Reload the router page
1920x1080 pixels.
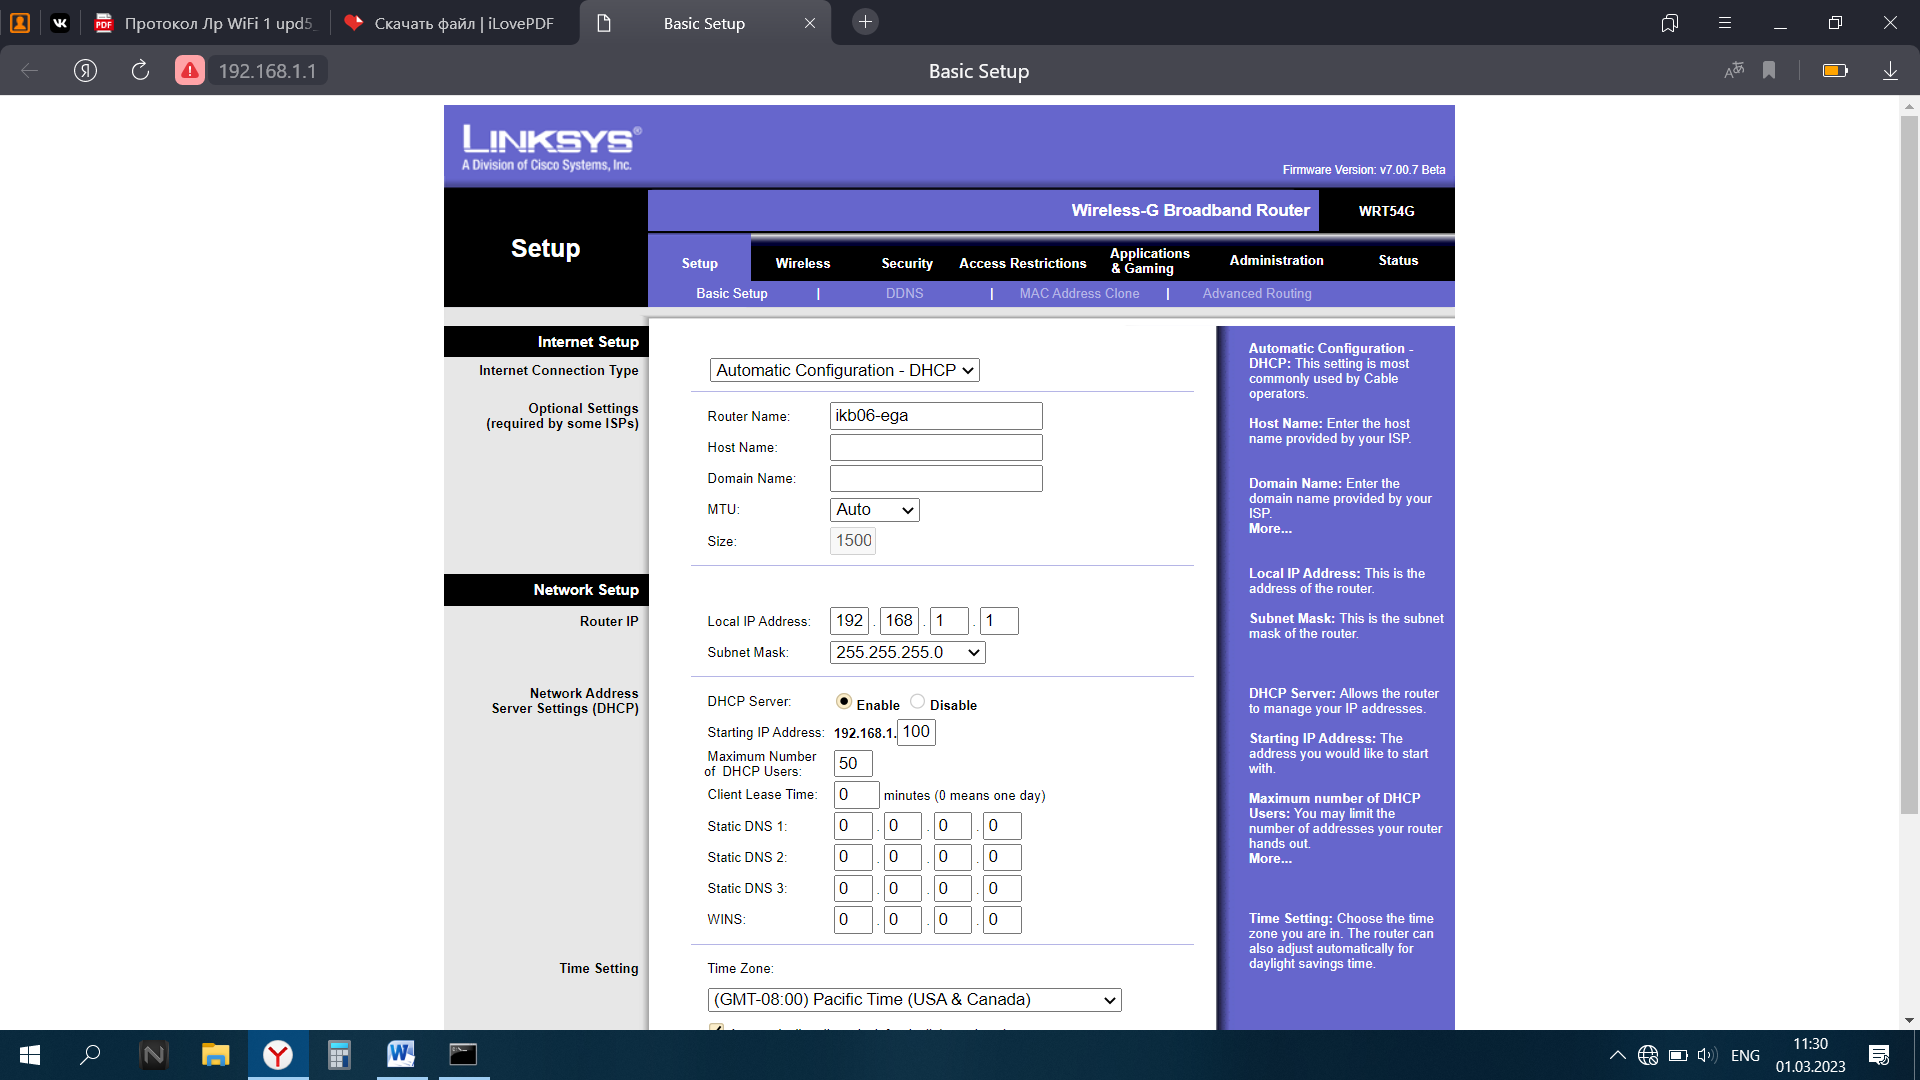140,71
